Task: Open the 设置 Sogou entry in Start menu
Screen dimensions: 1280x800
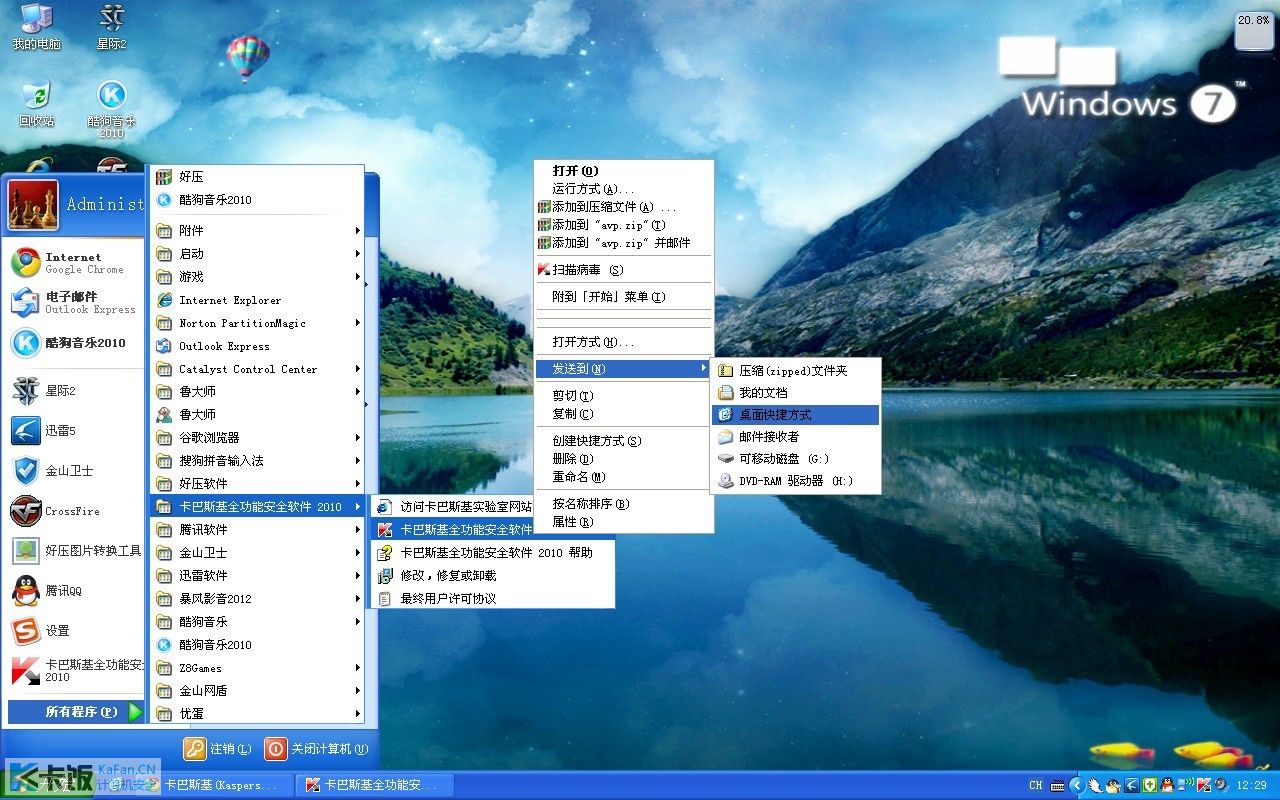Action: 74,631
